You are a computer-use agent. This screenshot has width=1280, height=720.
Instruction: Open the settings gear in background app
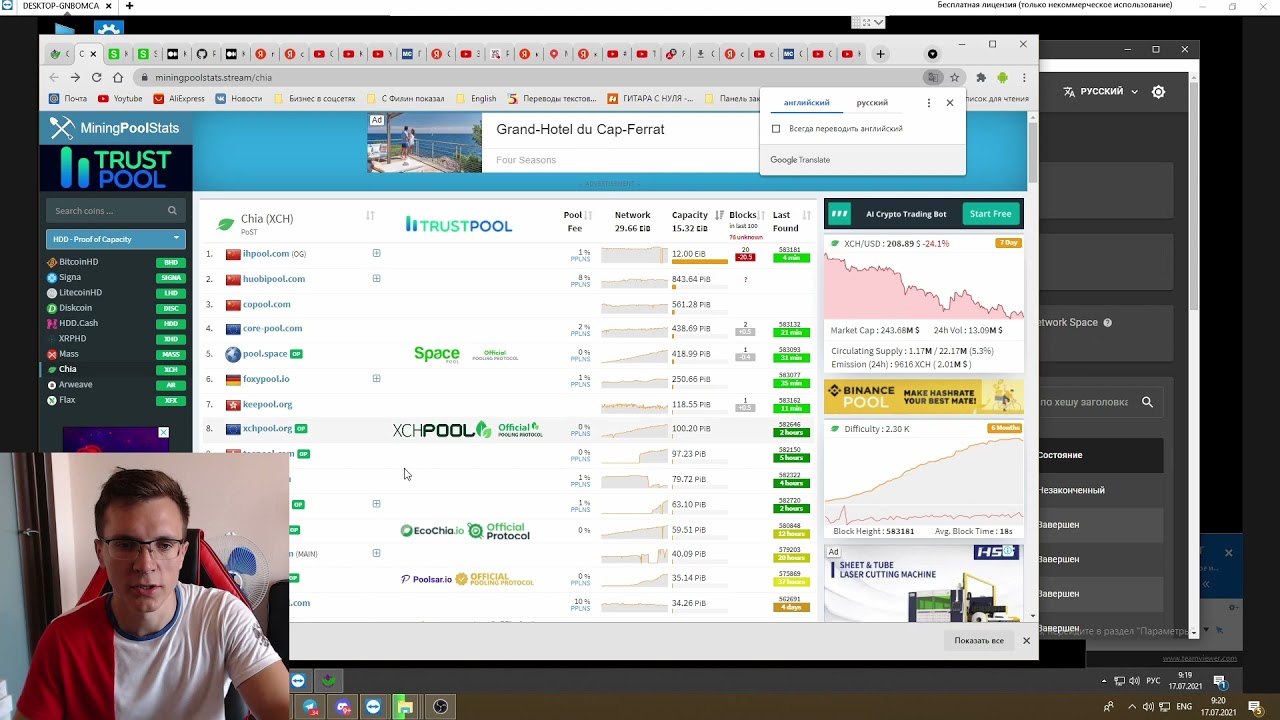click(1158, 91)
